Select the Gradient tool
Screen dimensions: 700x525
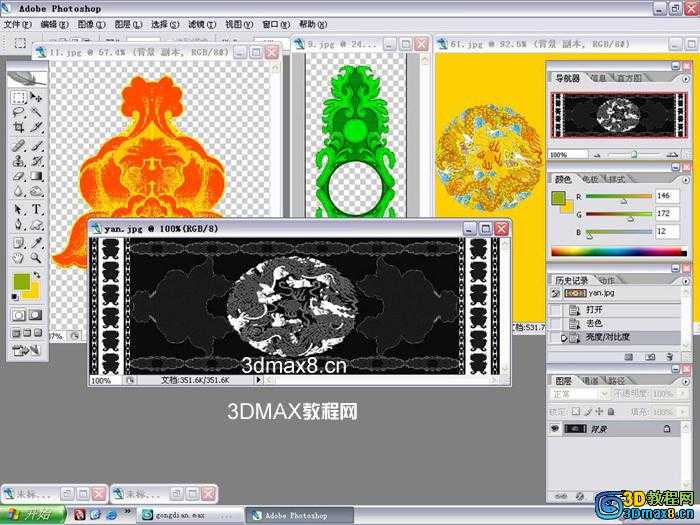click(x=36, y=176)
